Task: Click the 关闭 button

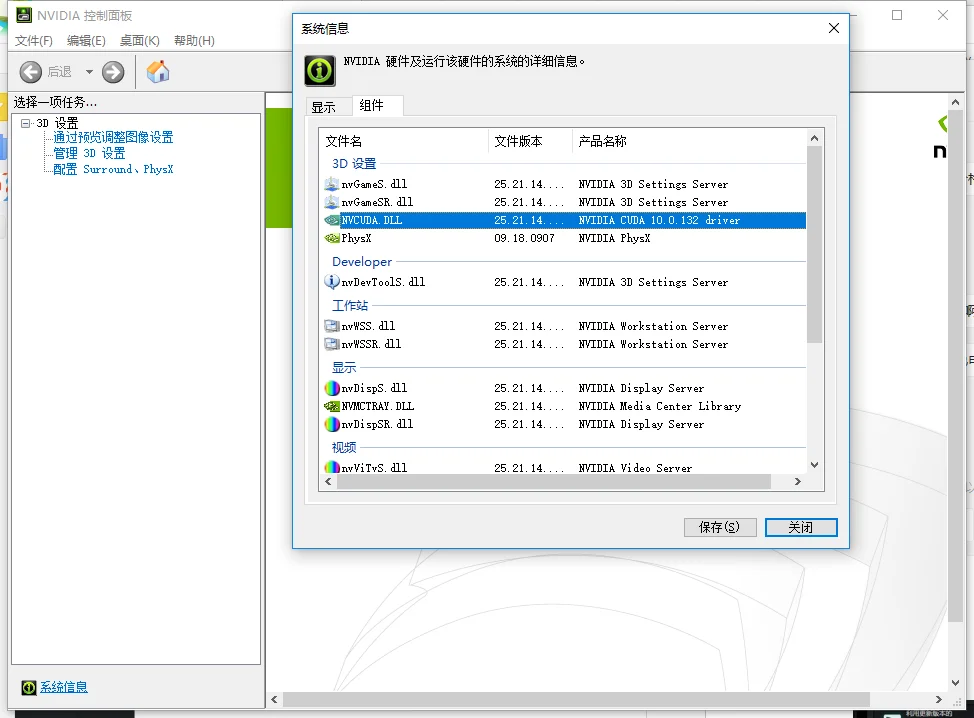Action: [x=801, y=527]
